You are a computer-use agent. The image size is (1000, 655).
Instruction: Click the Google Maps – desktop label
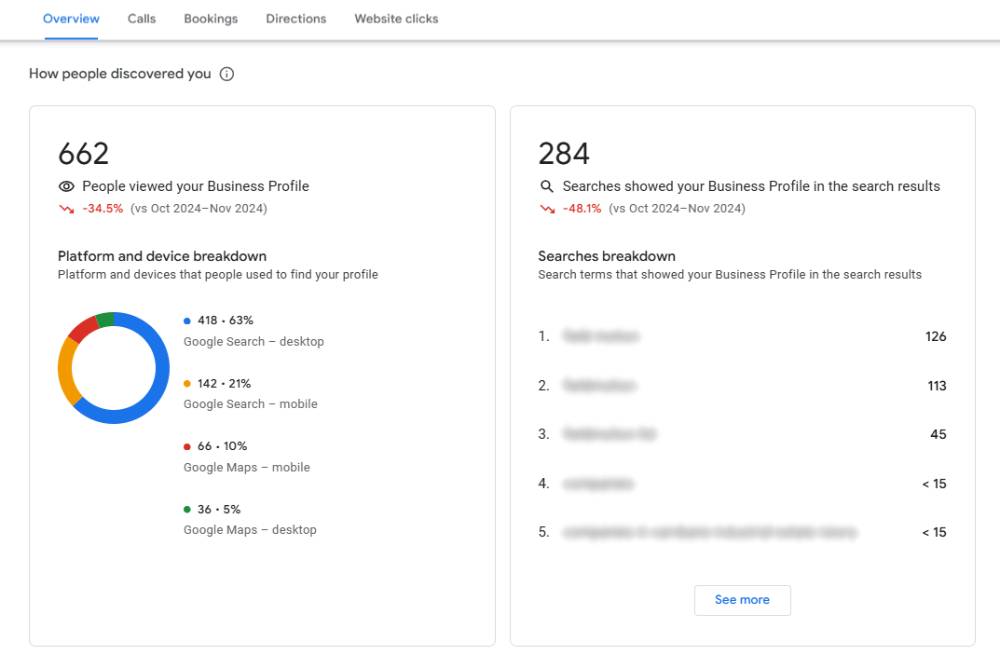pos(250,530)
